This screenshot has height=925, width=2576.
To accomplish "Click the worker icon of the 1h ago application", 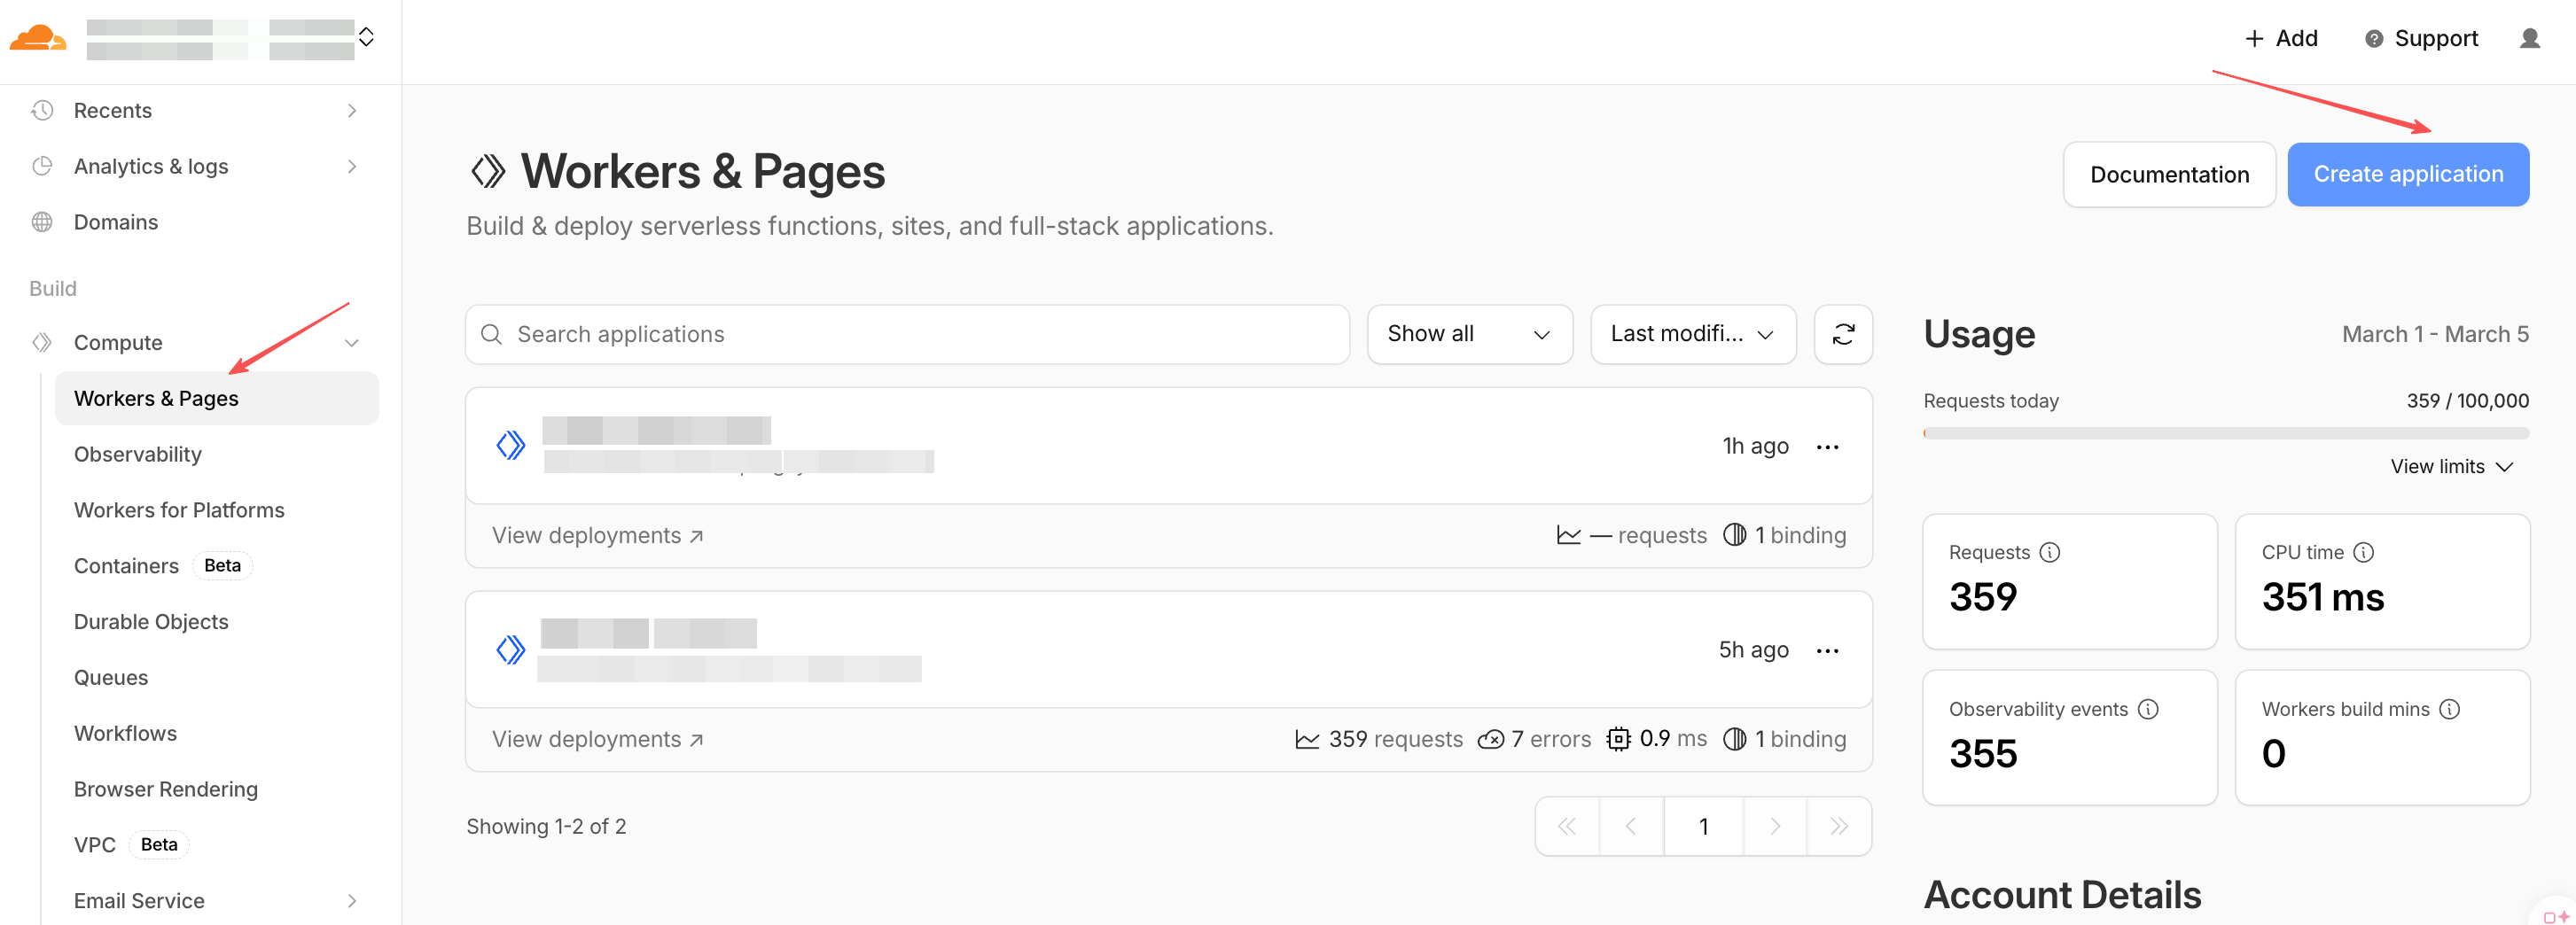I will [x=511, y=445].
